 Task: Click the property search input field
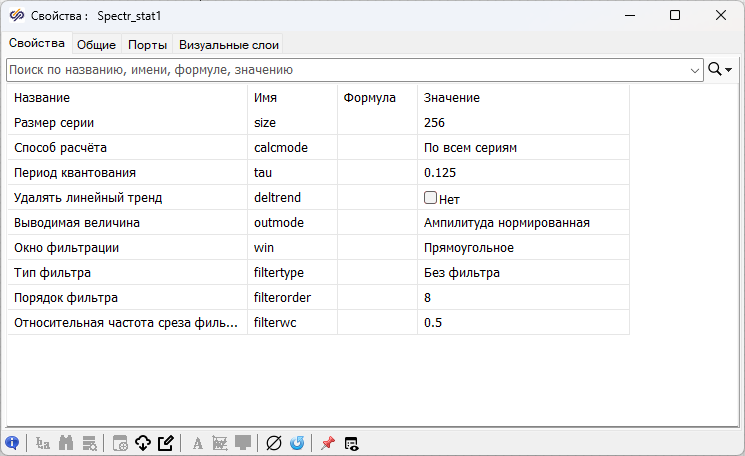point(350,70)
